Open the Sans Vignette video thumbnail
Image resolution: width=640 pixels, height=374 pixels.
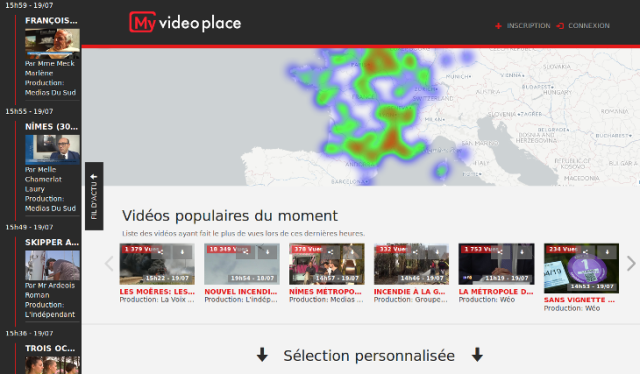(581, 268)
